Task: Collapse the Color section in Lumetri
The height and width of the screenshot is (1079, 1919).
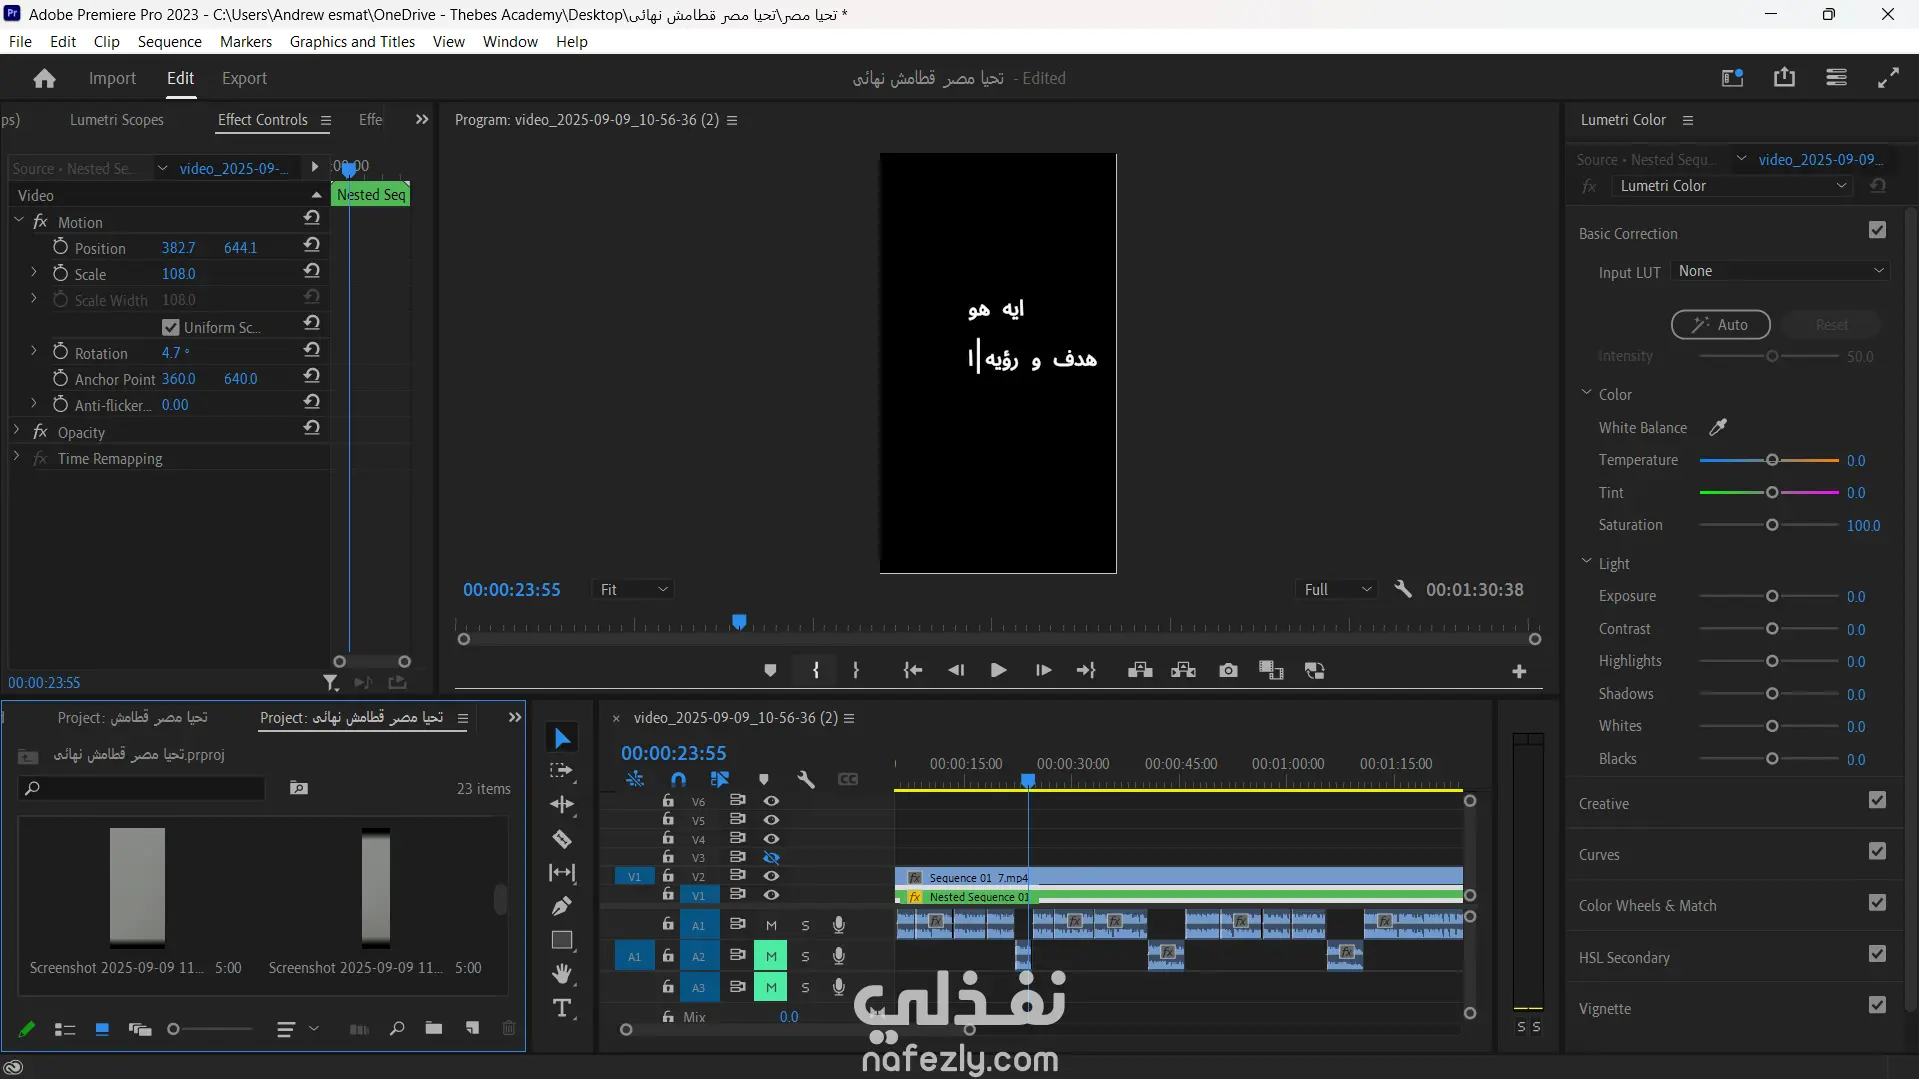Action: 1587,393
